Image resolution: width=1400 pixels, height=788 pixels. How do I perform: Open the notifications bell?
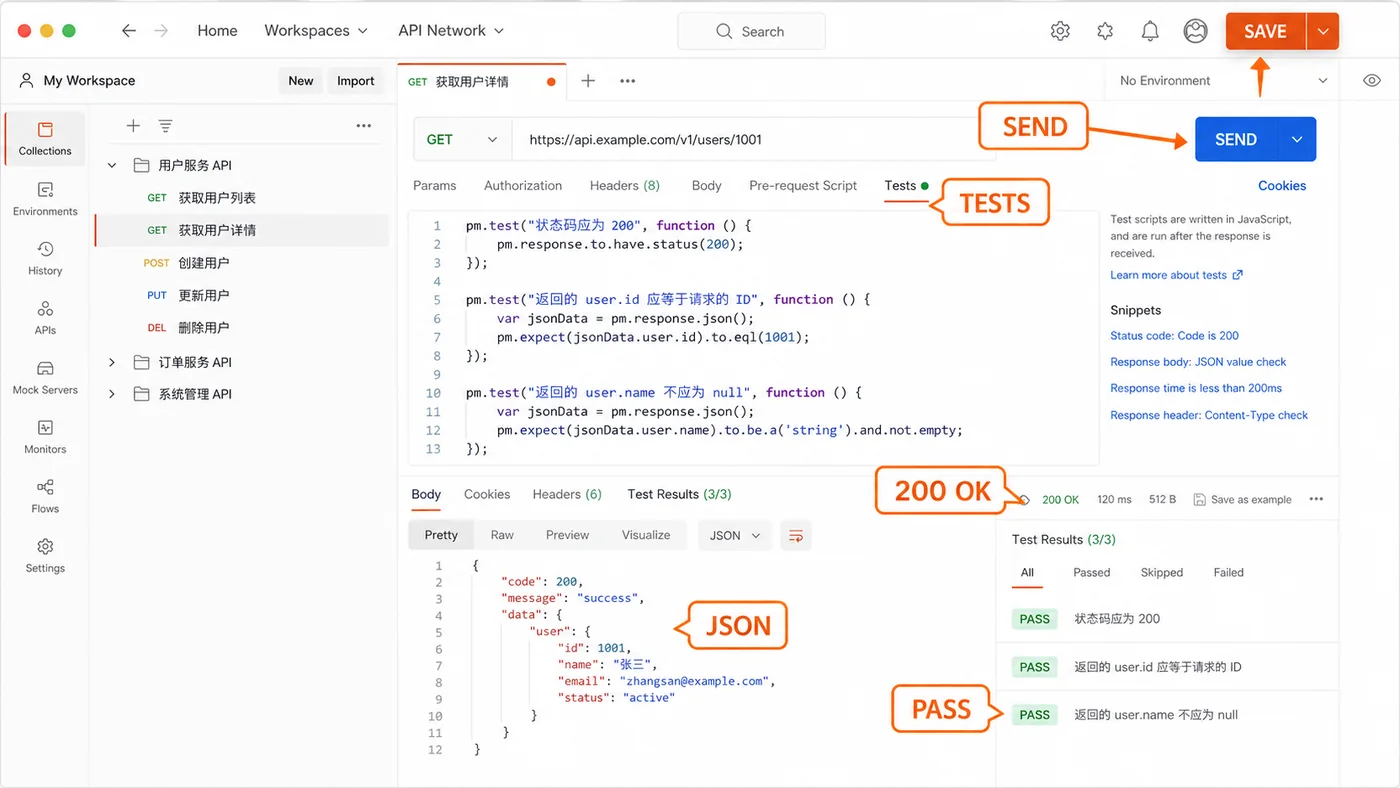1150,31
